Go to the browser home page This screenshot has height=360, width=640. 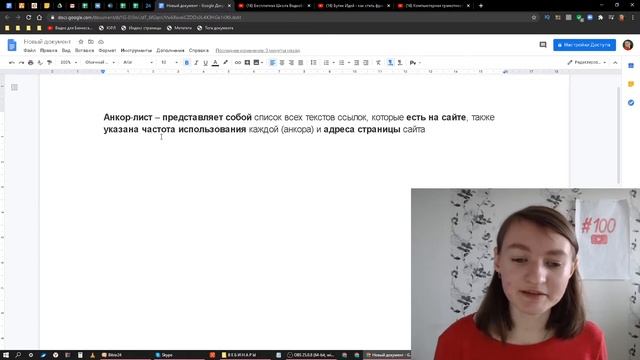[x=39, y=18]
